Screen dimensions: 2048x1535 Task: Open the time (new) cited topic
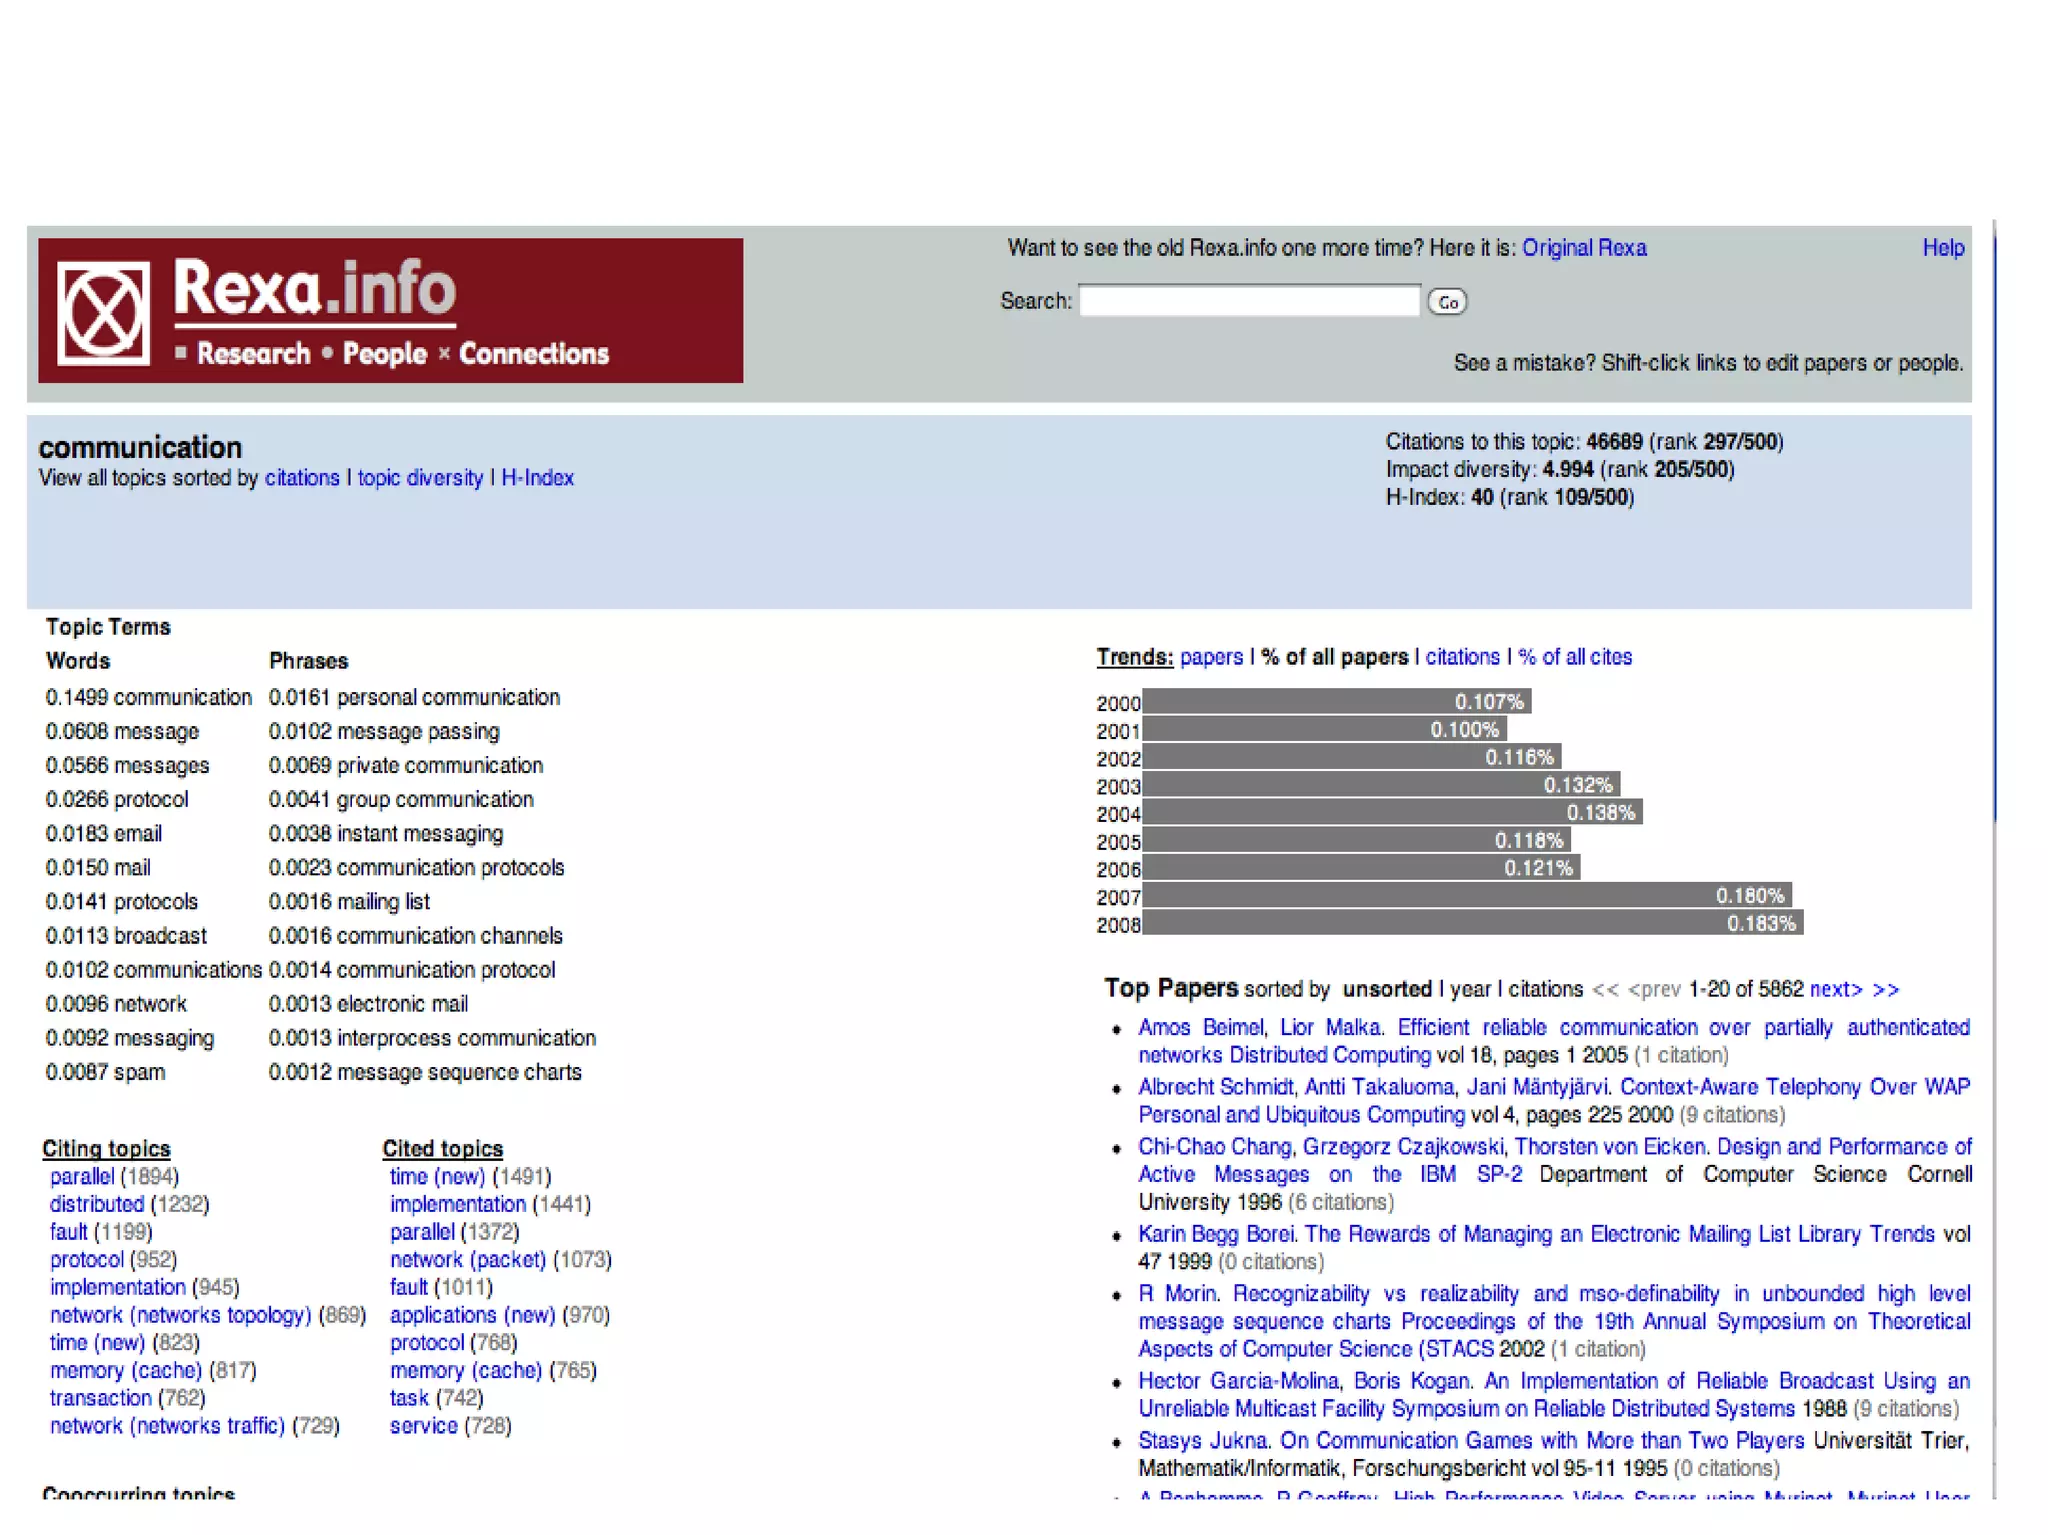coord(437,1176)
